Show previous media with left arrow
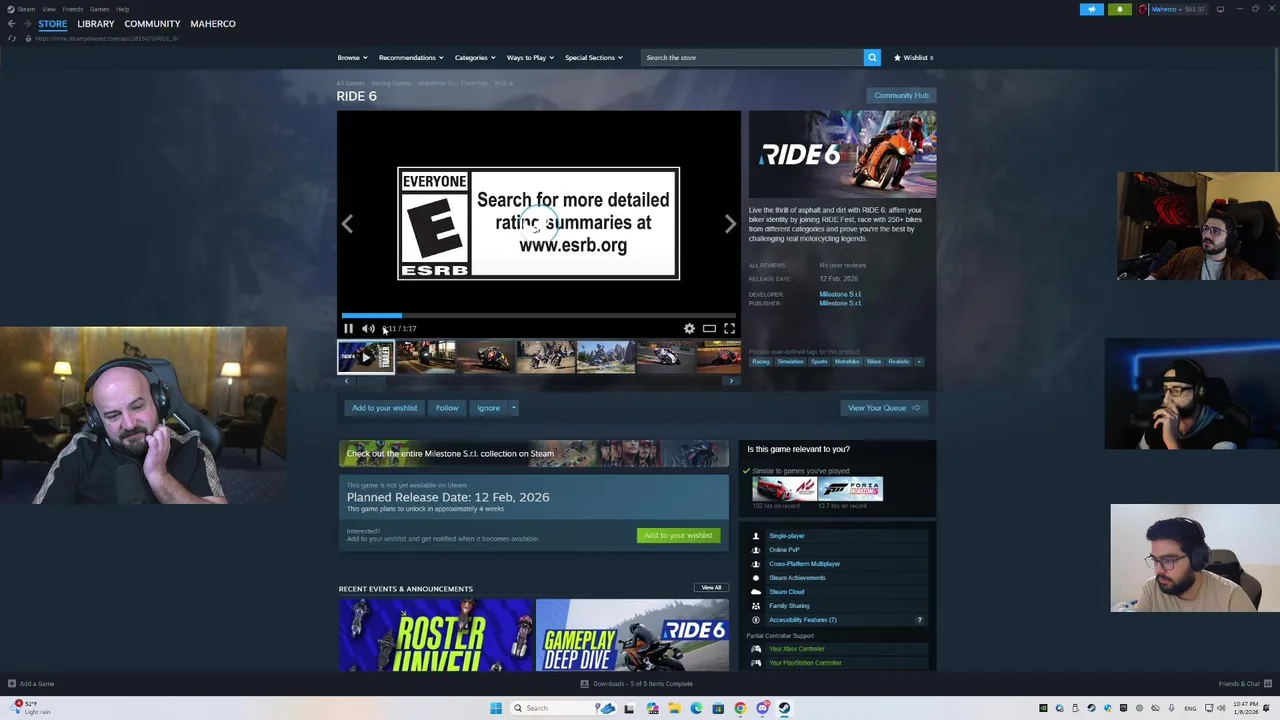The height and width of the screenshot is (720, 1280). tap(347, 224)
